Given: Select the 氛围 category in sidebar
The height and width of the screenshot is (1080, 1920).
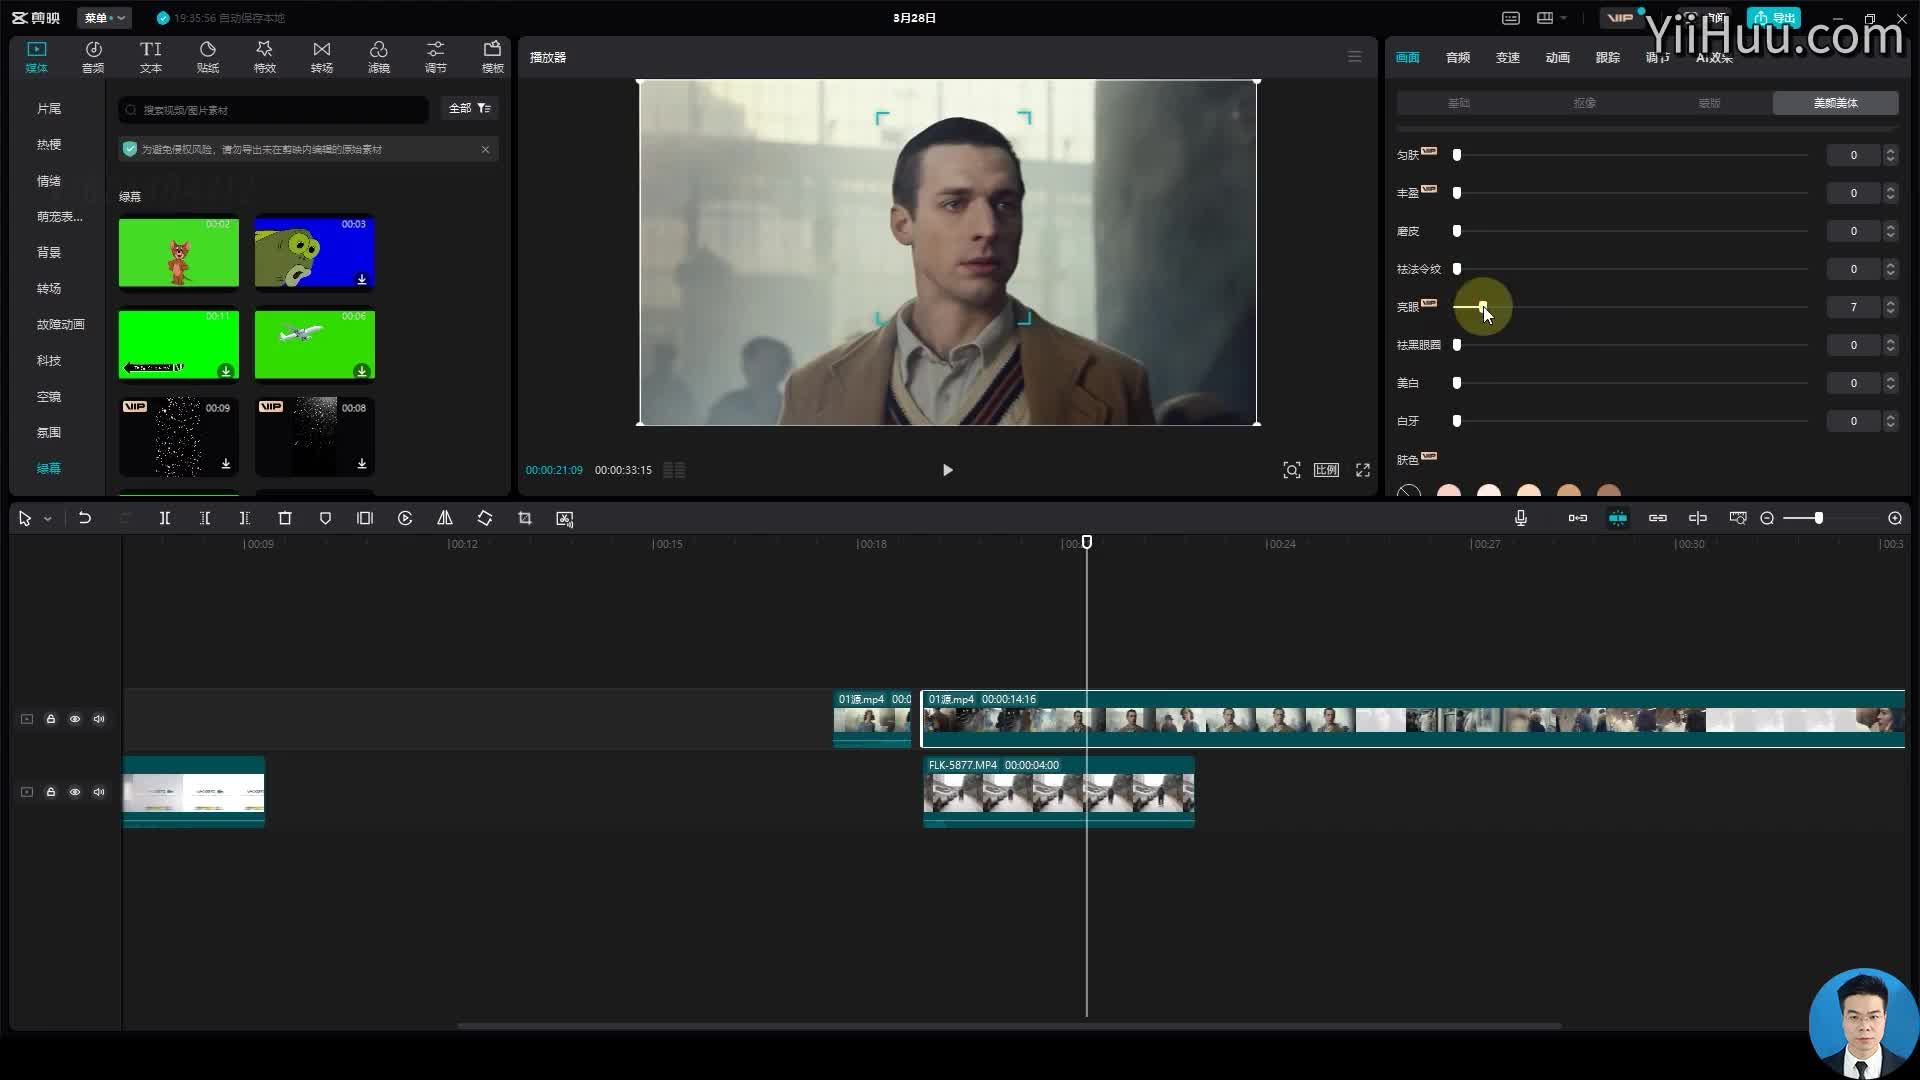Looking at the screenshot, I should [x=49, y=432].
